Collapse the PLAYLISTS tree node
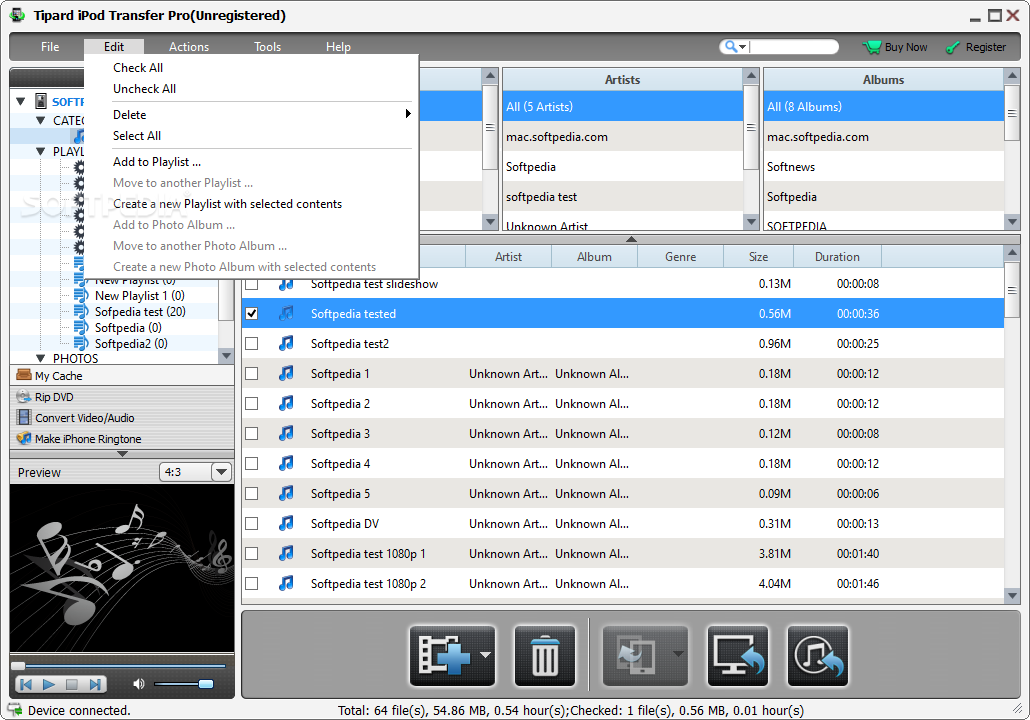 click(x=41, y=151)
